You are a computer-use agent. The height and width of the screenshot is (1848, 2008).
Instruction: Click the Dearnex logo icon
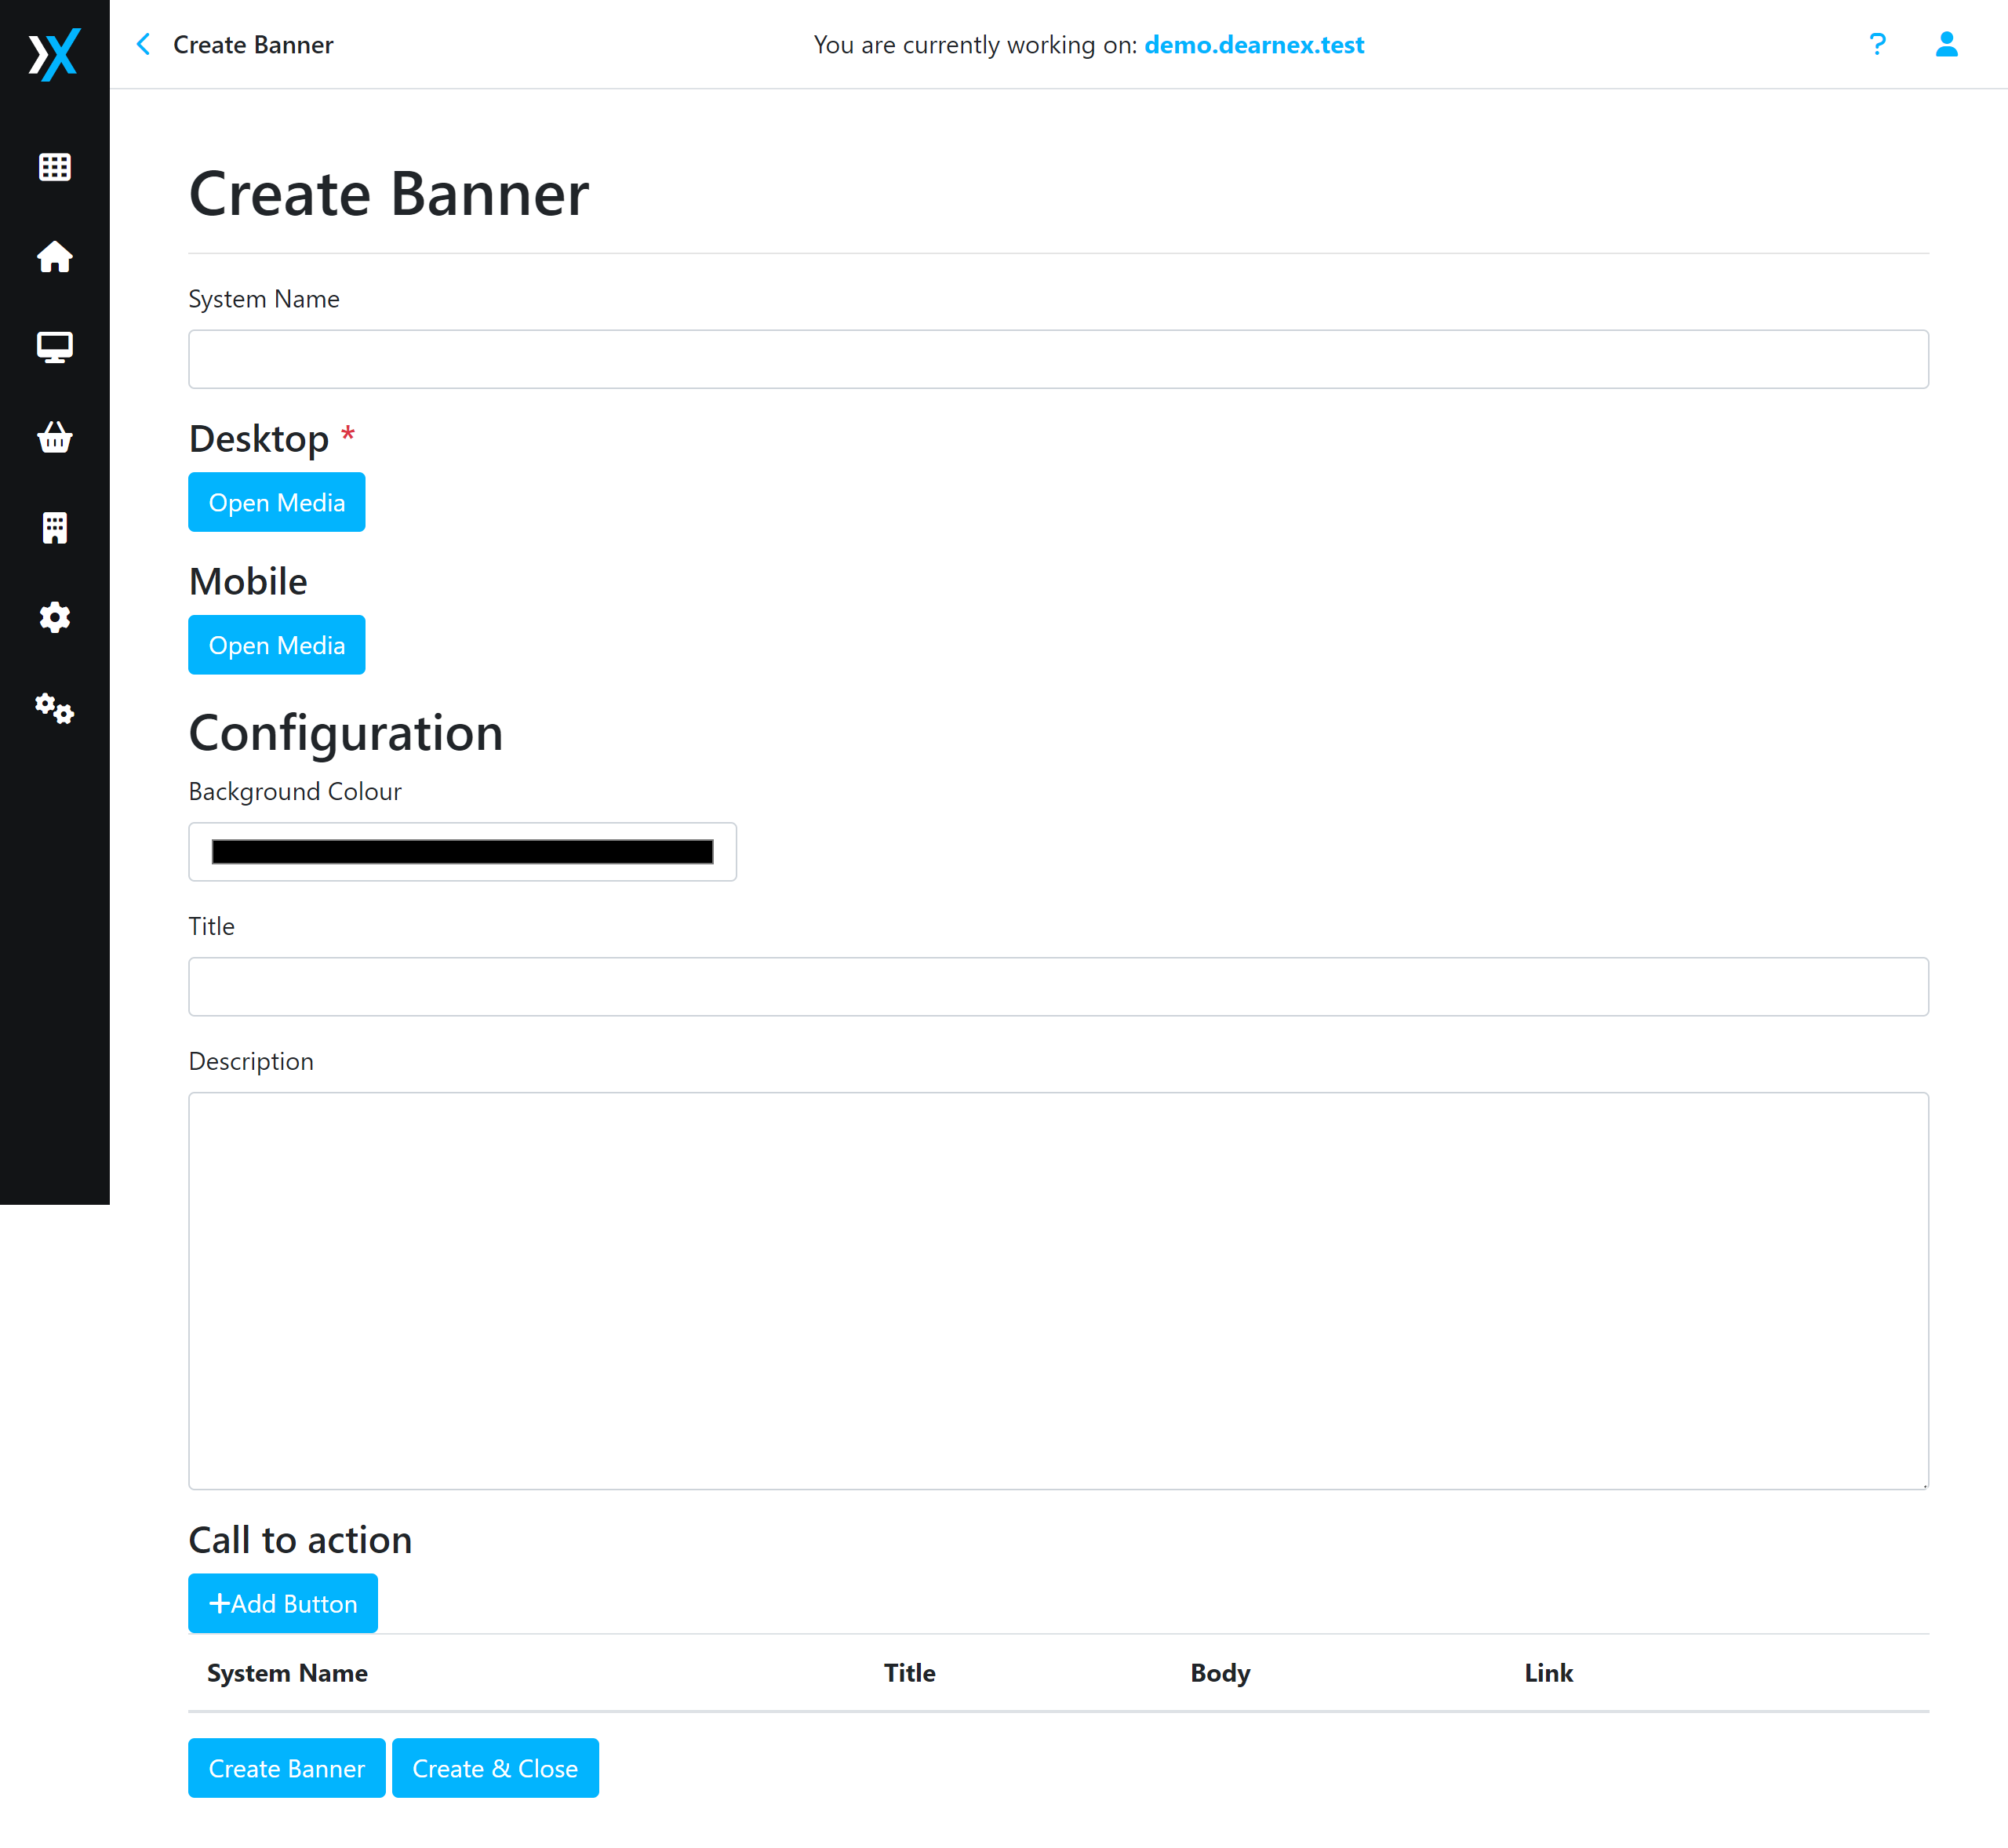54,53
